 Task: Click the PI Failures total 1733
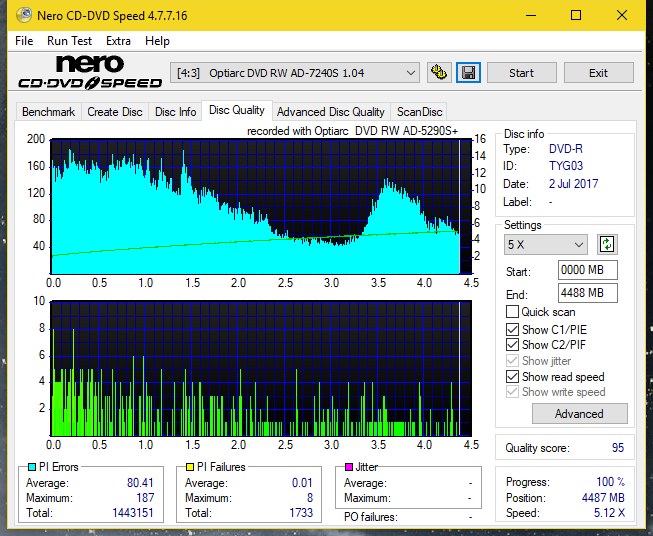coord(301,512)
